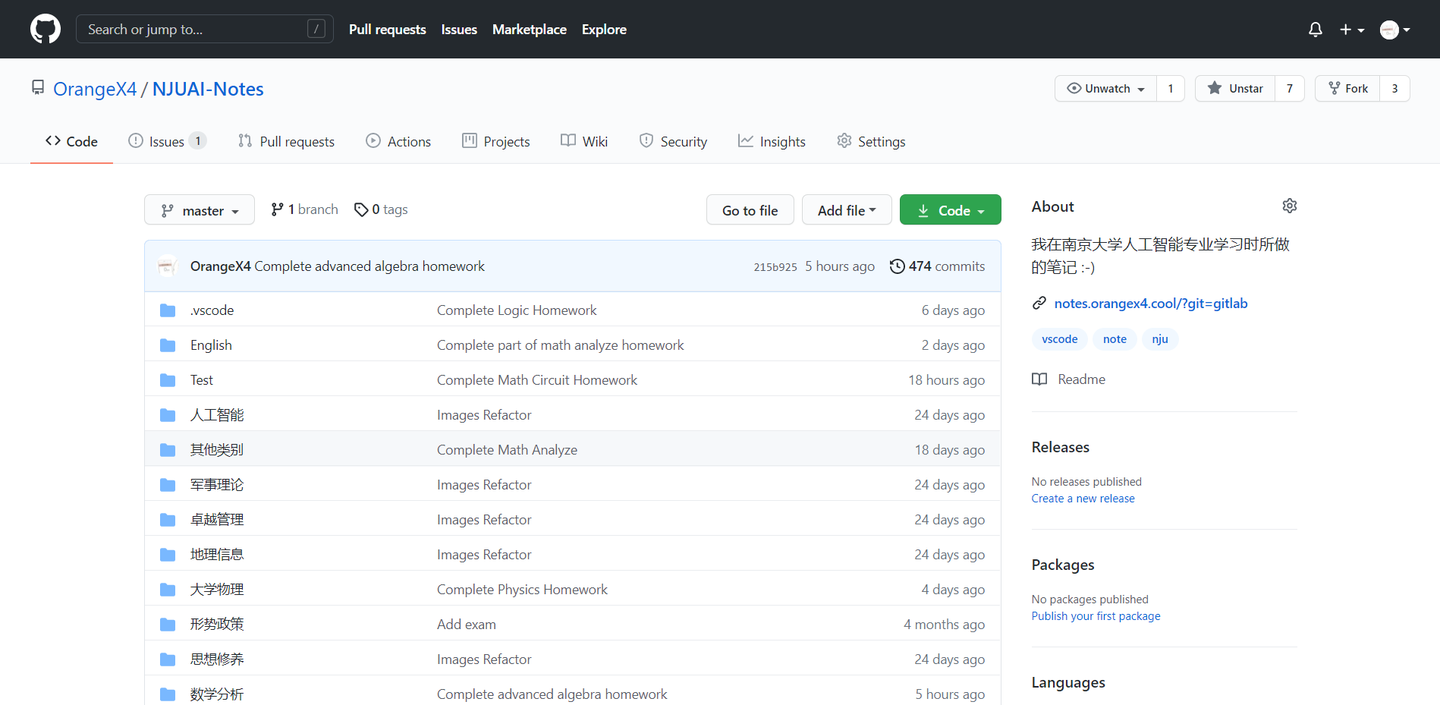Viewport: 1440px width, 705px height.
Task: Select the vscode topic tag
Action: 1059,339
